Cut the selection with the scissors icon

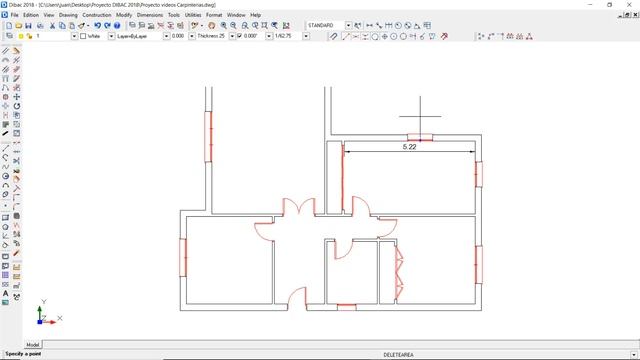click(52, 25)
